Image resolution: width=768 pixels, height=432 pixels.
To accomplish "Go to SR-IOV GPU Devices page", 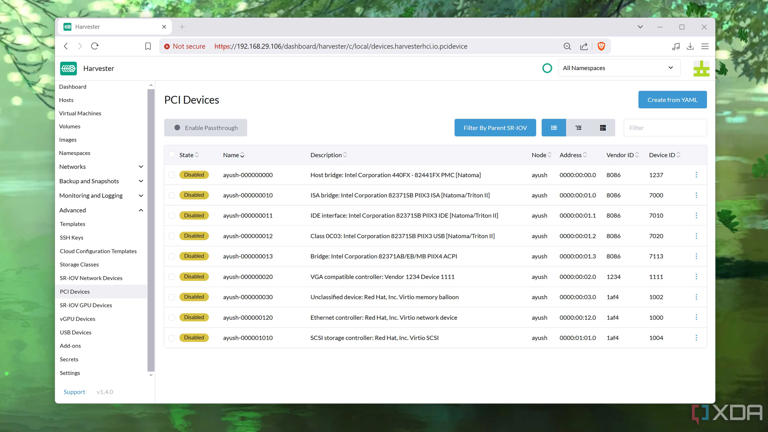I will tap(86, 305).
